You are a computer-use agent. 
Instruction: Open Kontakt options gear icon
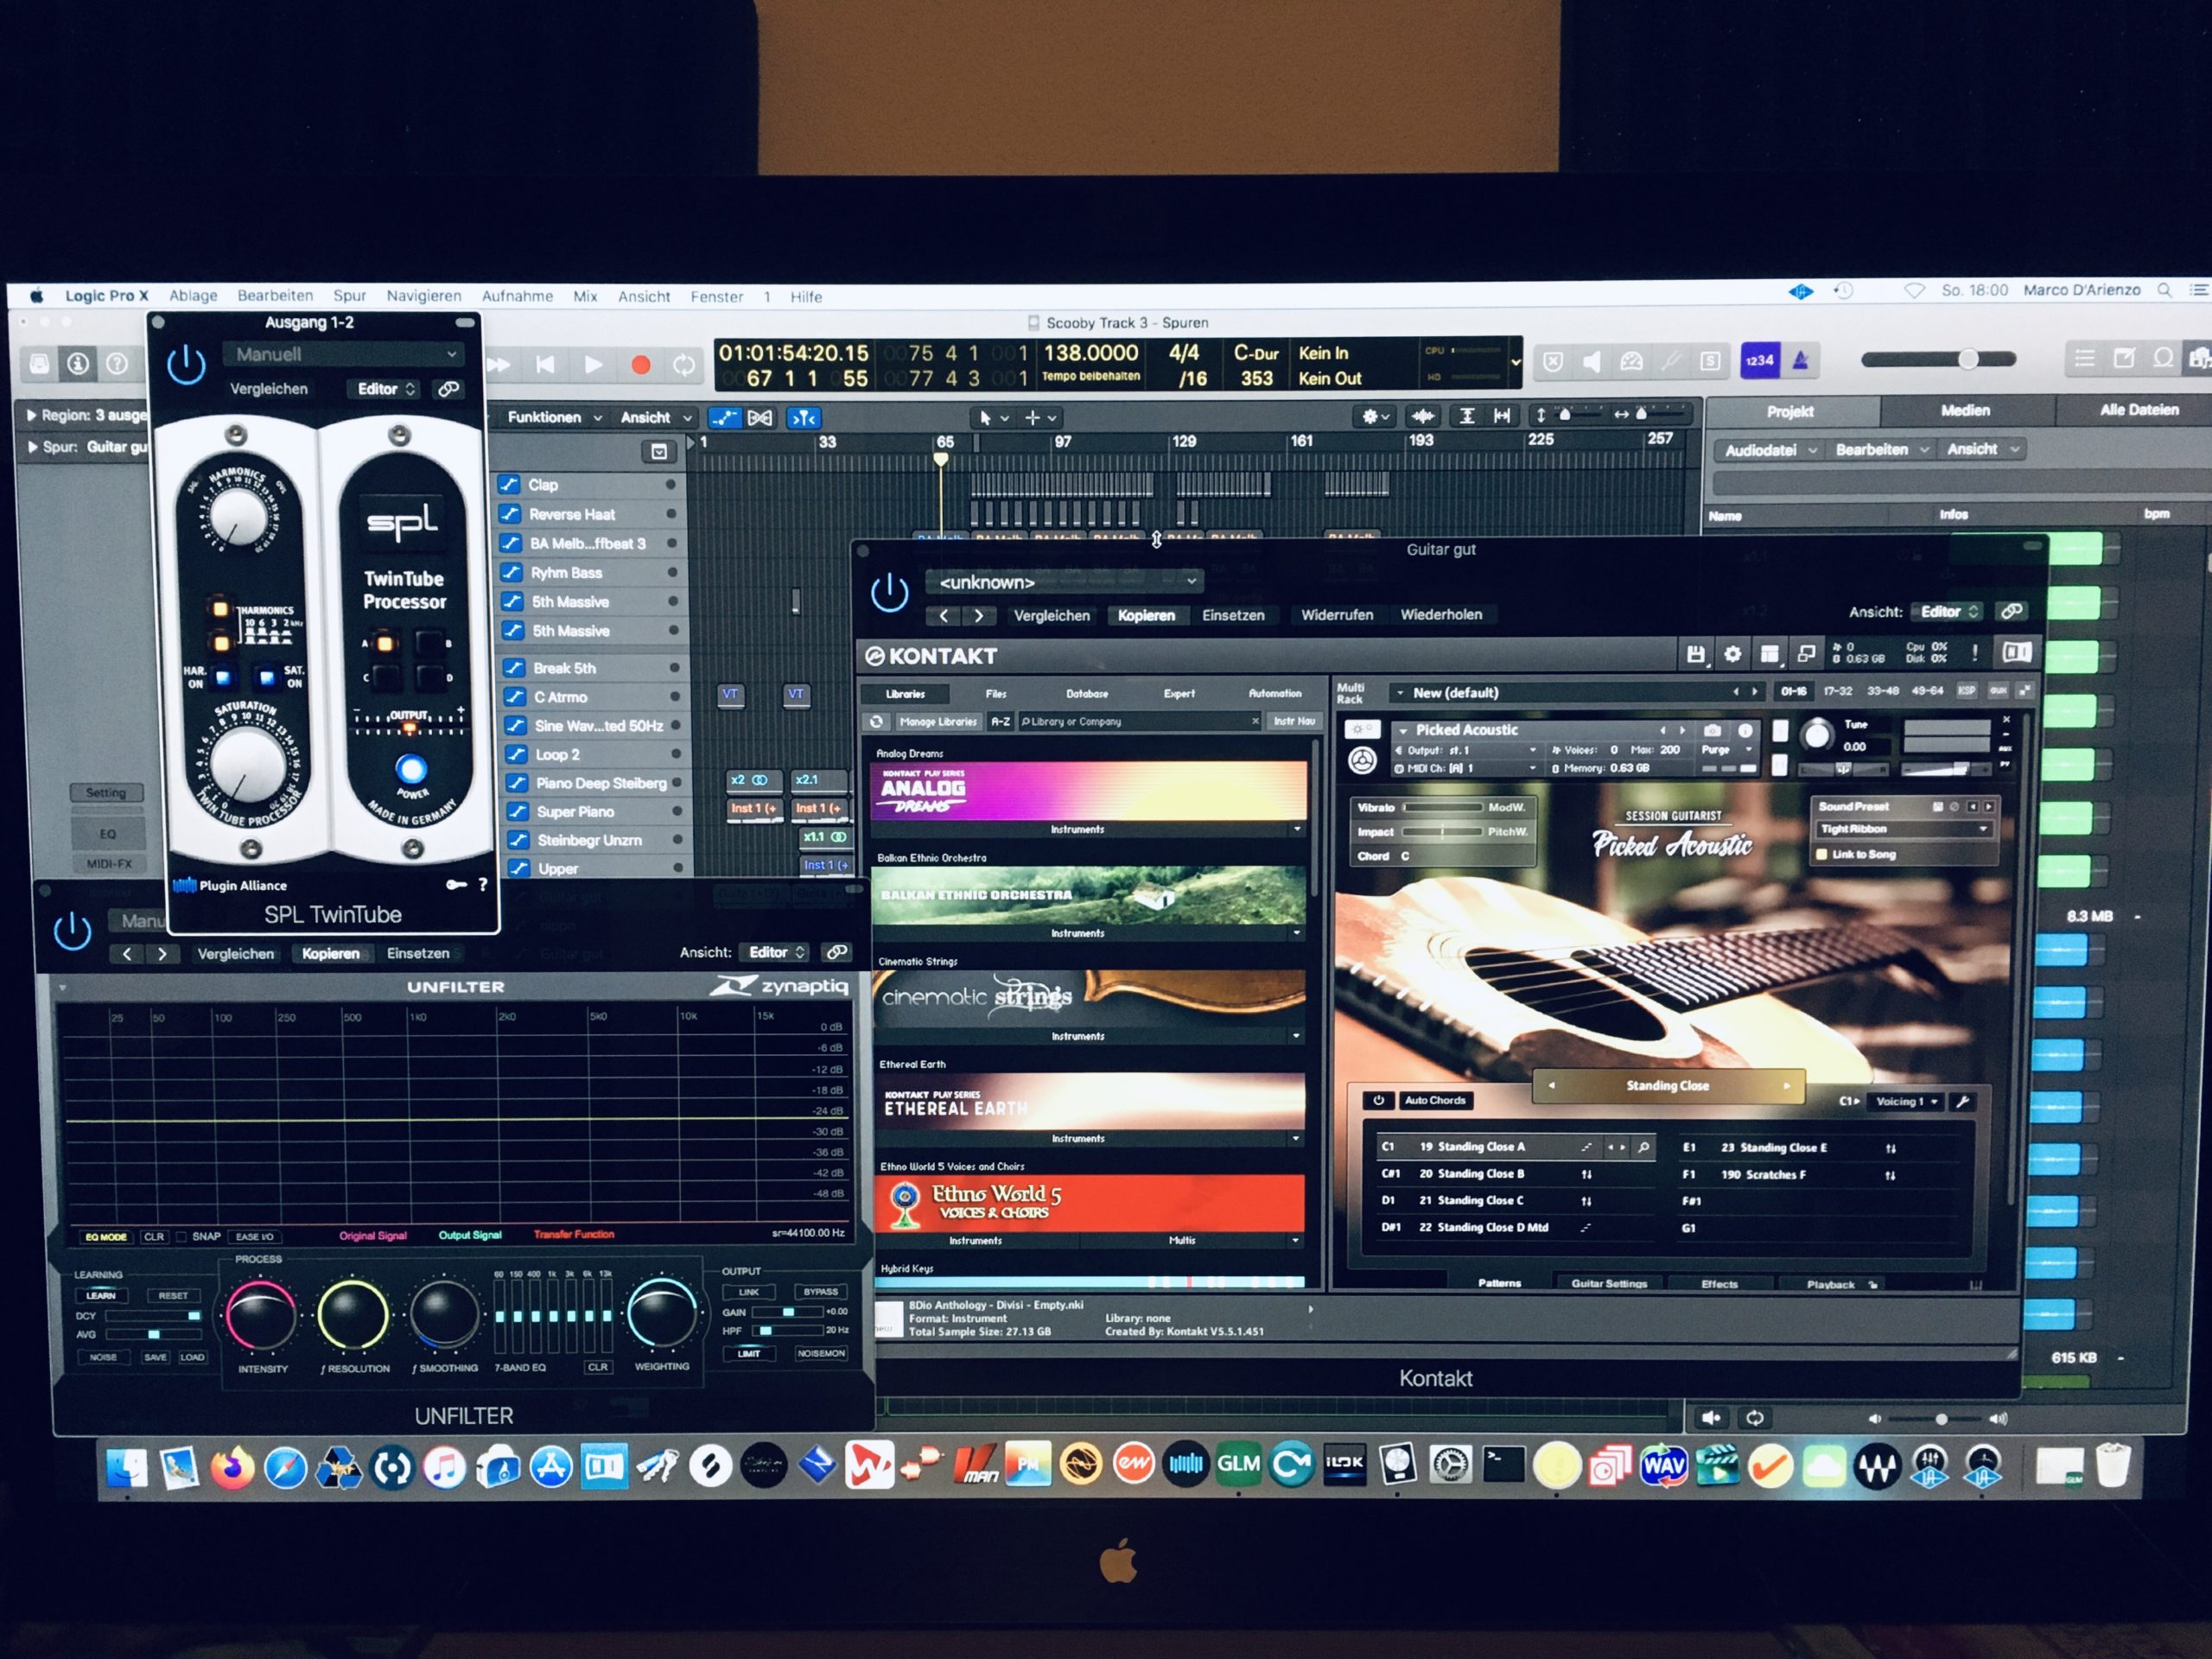click(x=1733, y=654)
